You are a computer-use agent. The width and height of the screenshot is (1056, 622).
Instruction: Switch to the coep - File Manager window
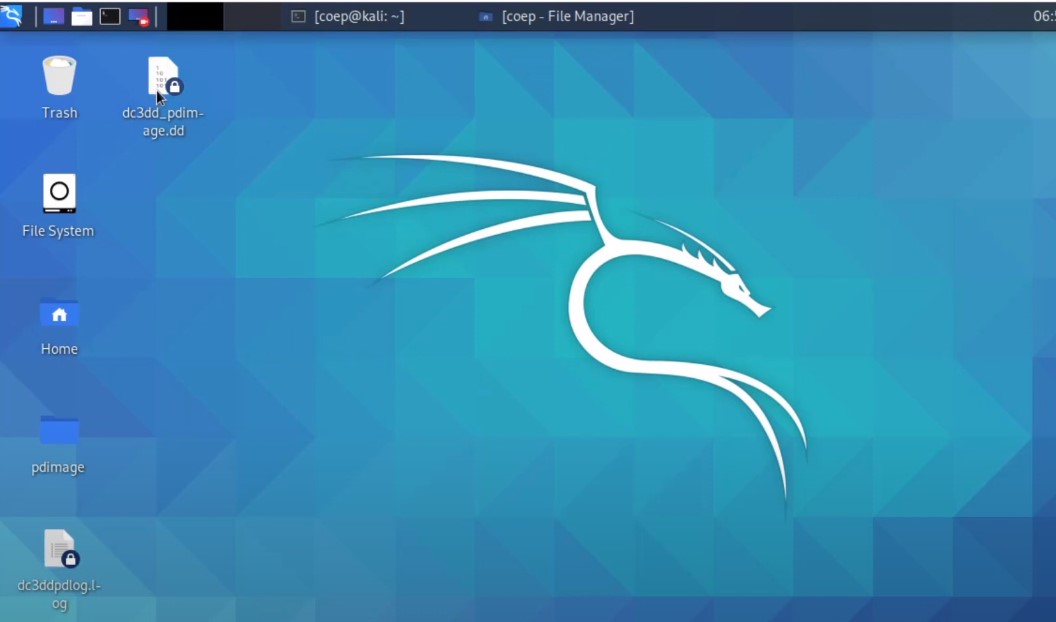coord(556,16)
